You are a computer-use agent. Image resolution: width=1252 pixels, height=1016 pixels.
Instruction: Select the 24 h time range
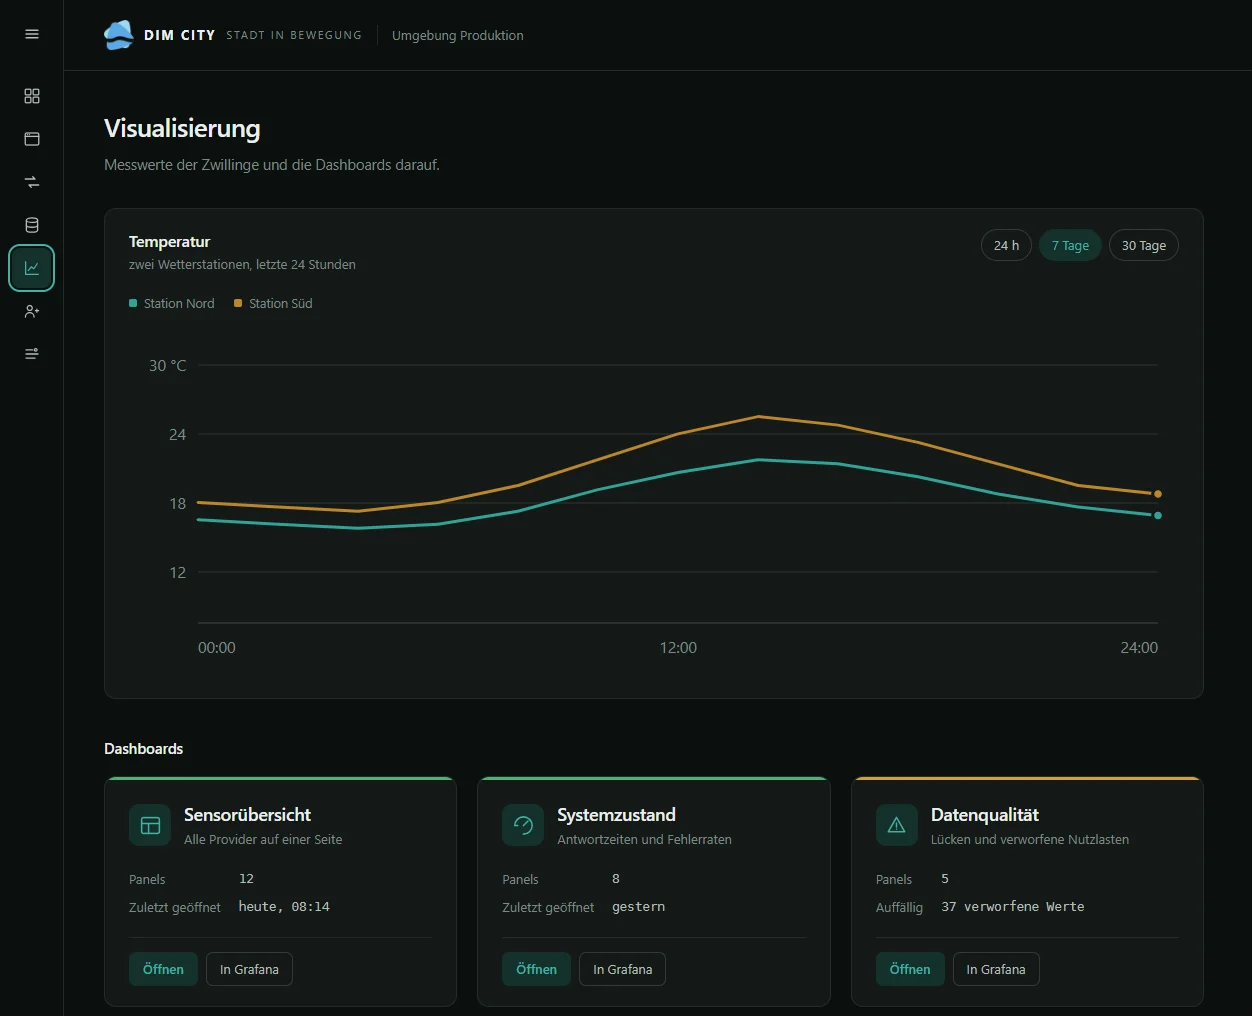[1006, 245]
